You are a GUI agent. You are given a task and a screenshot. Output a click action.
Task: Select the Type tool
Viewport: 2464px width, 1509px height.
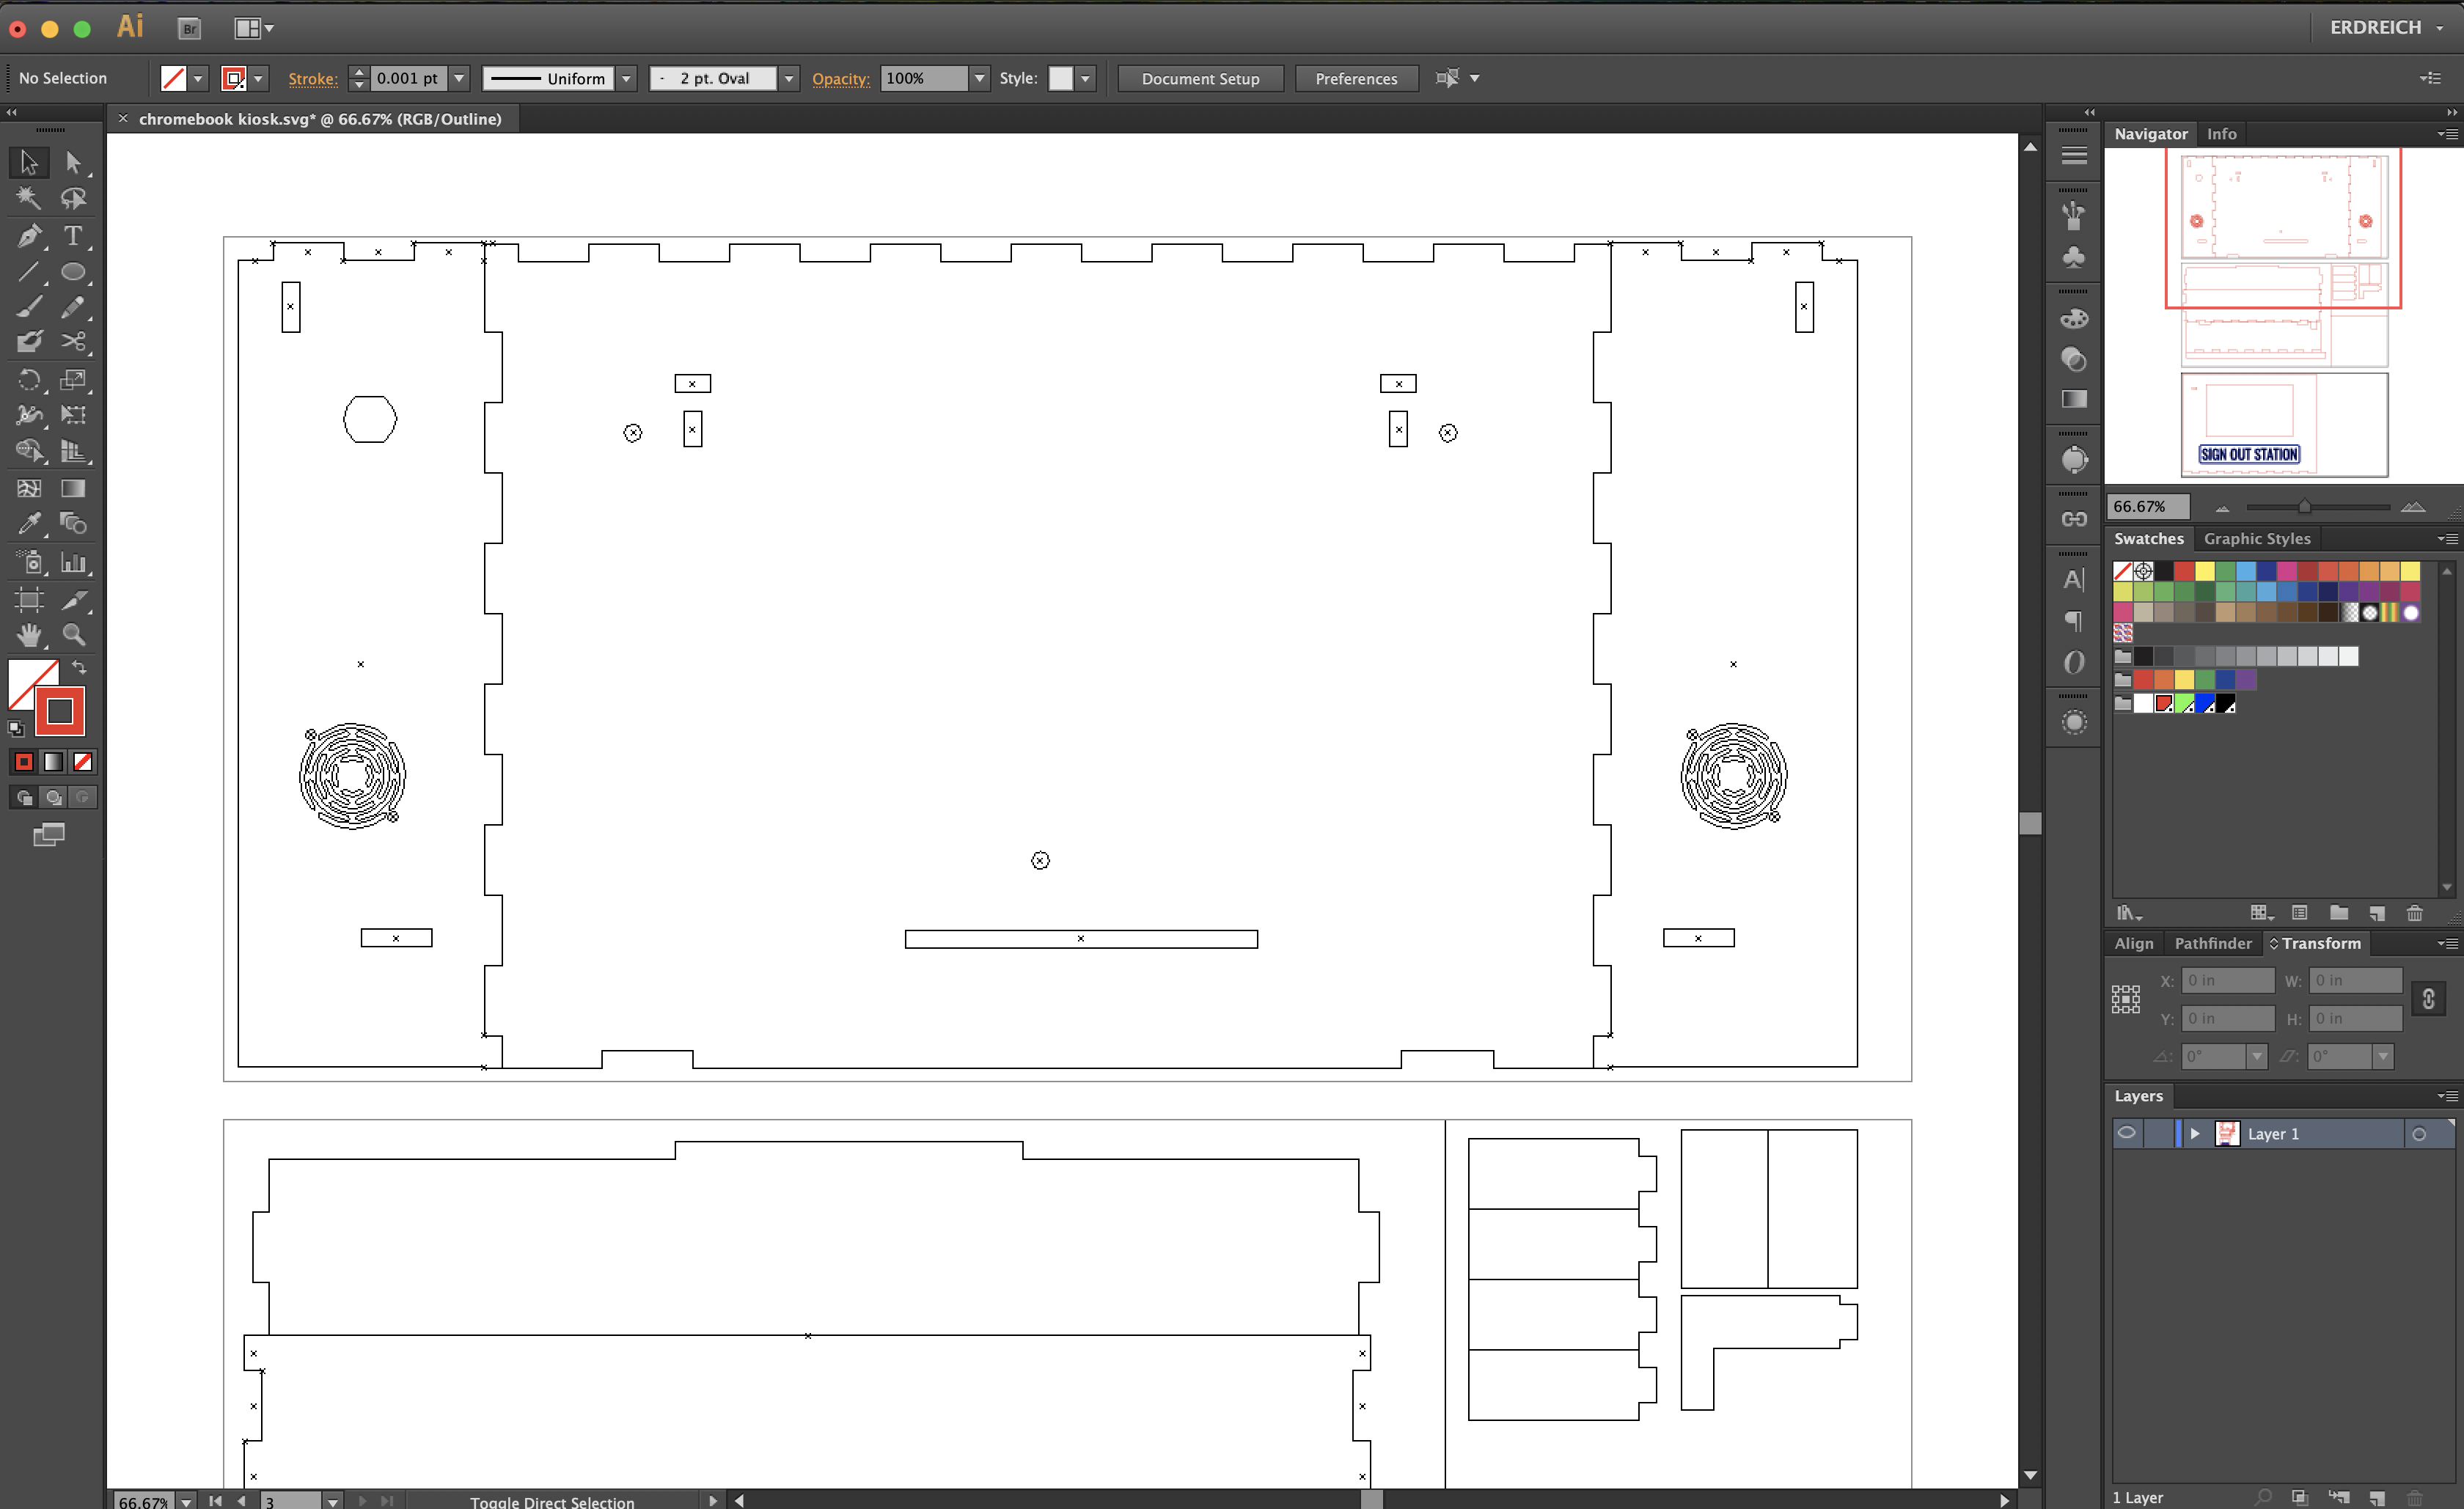[x=74, y=237]
